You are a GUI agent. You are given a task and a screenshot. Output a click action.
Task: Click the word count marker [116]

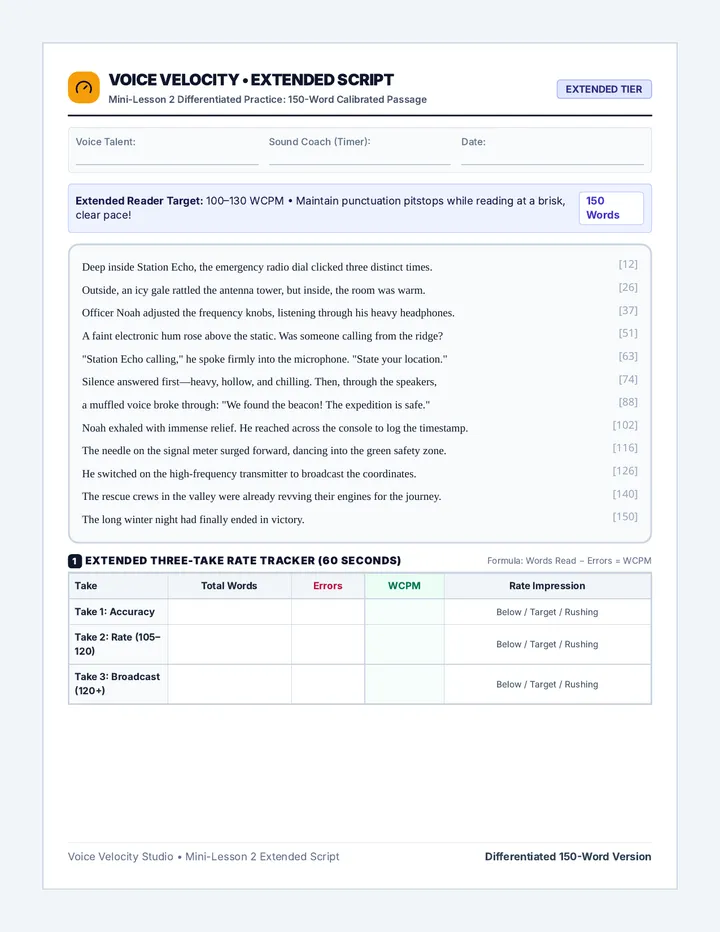[625, 448]
